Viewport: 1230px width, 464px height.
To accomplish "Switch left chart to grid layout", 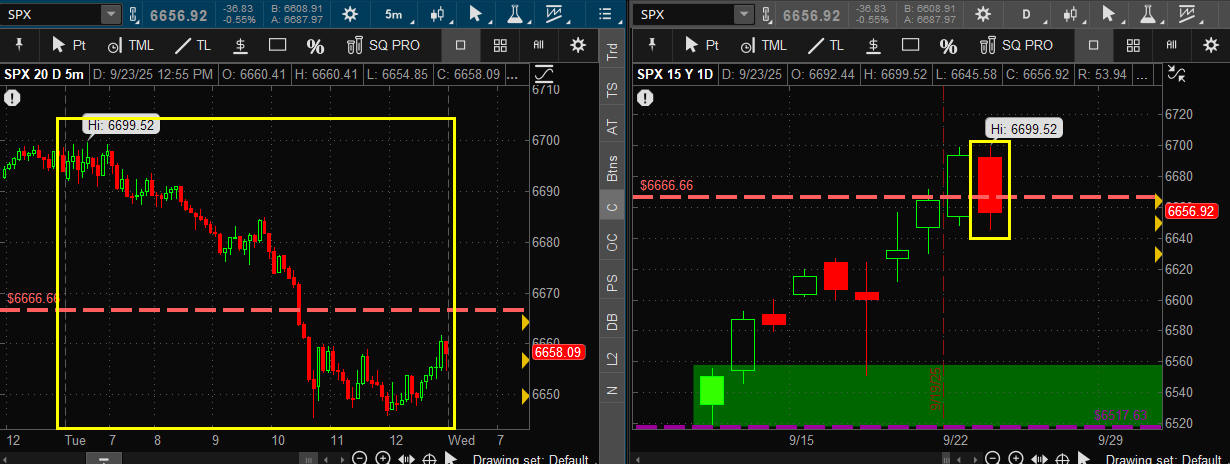I will point(500,45).
